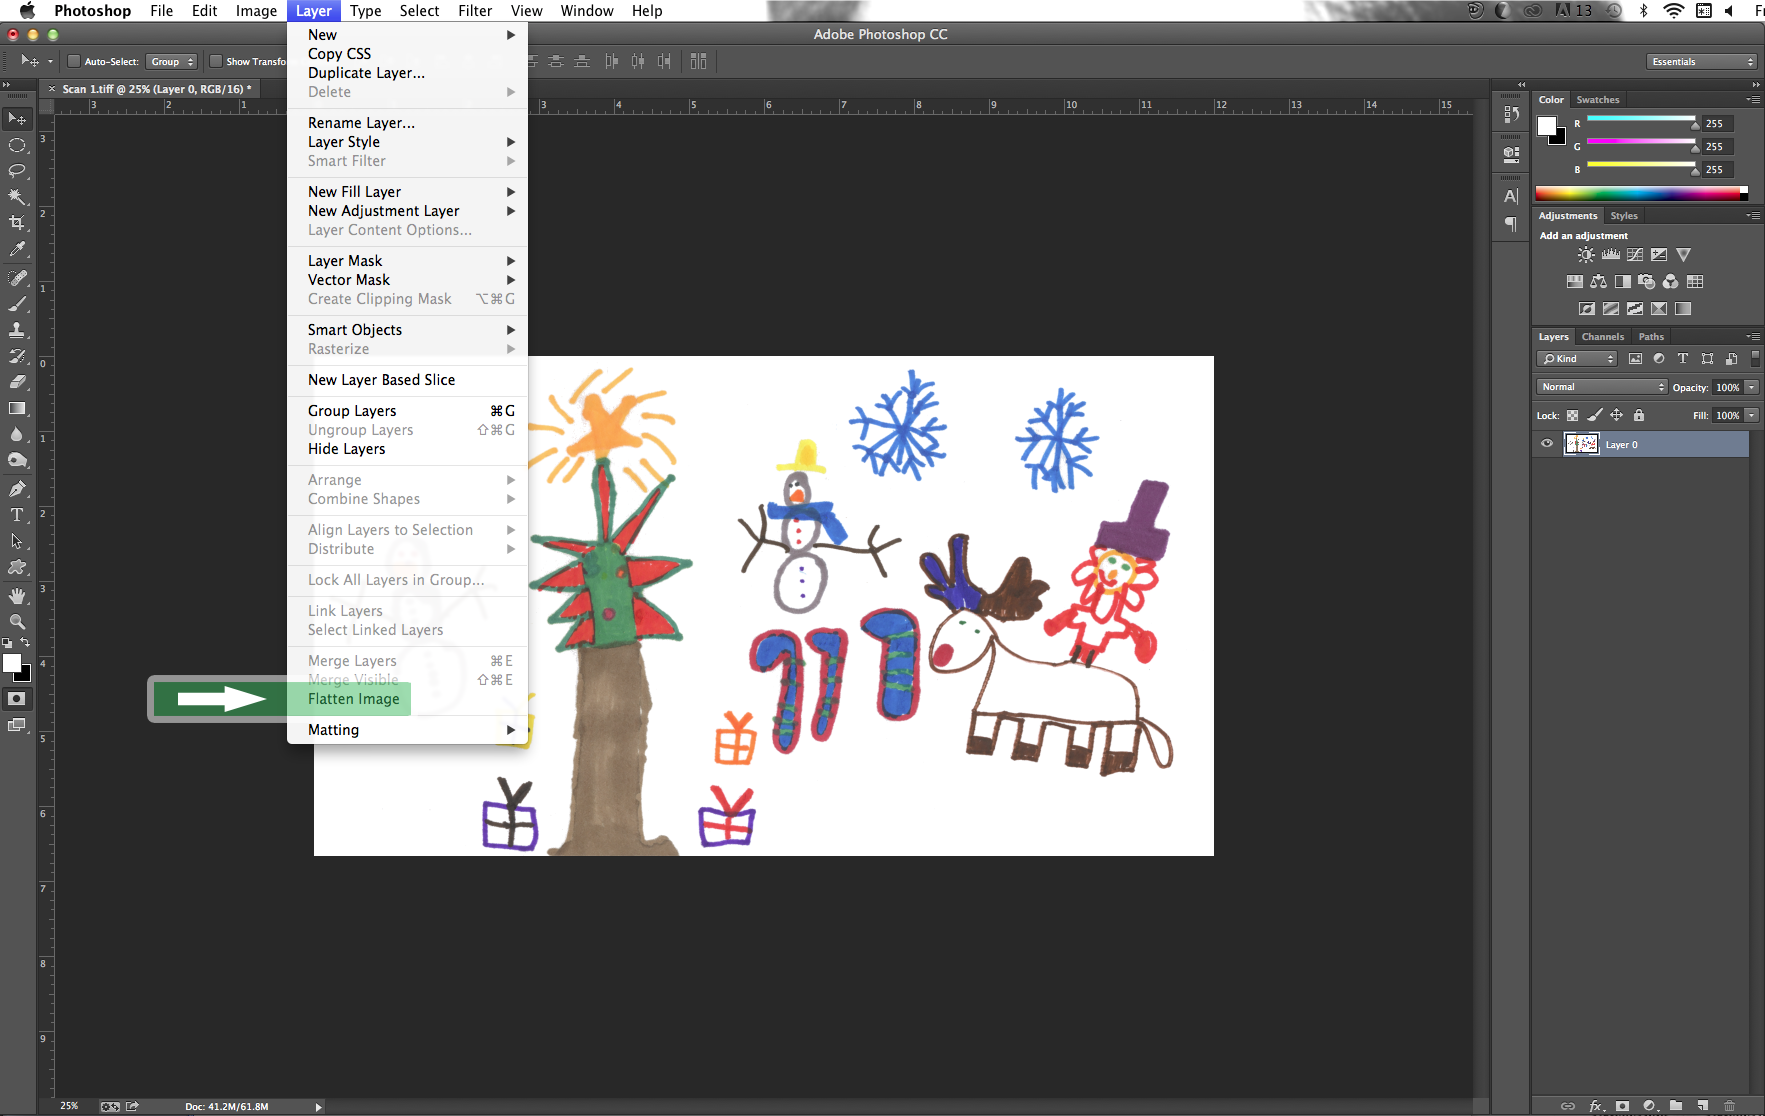
Task: Select the Eraser tool
Action: (17, 382)
